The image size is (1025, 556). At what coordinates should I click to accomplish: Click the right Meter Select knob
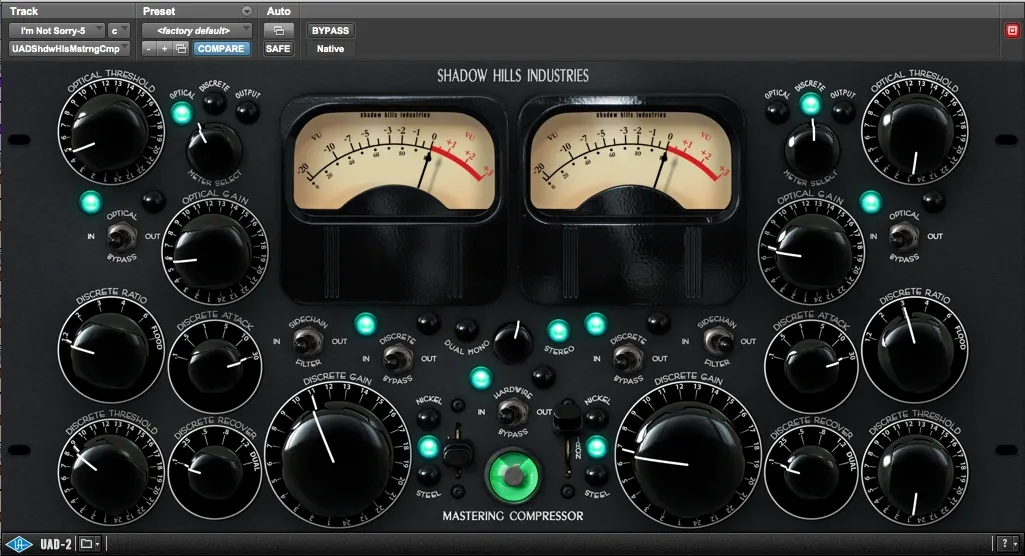tap(812, 149)
